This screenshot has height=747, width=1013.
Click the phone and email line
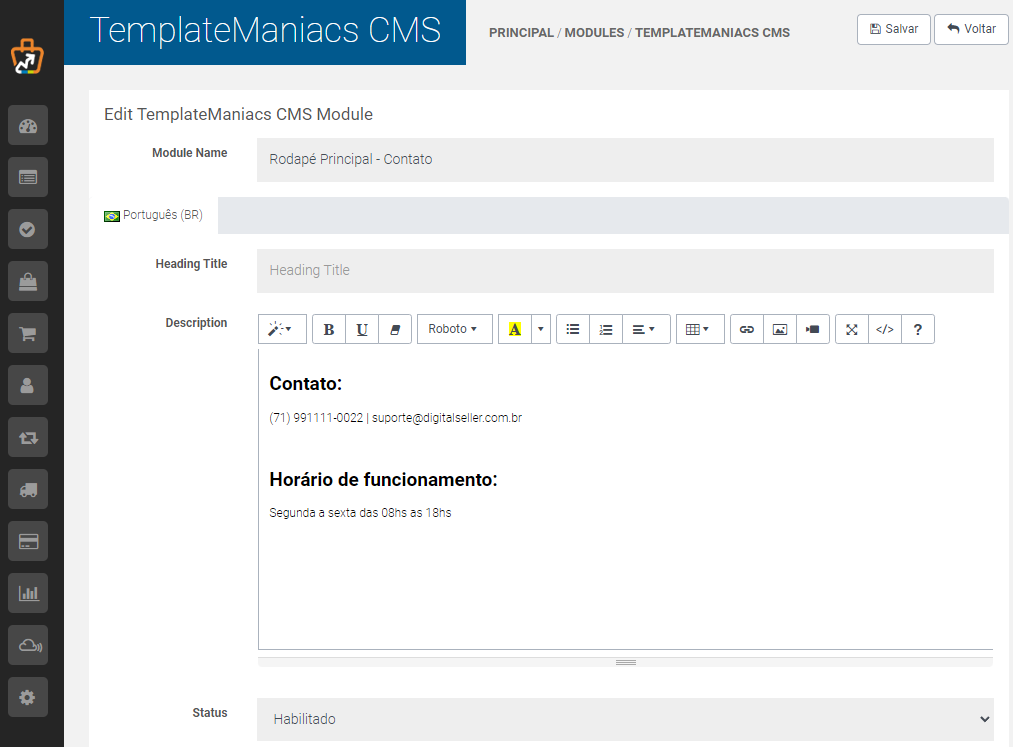pyautogui.click(x=395, y=418)
